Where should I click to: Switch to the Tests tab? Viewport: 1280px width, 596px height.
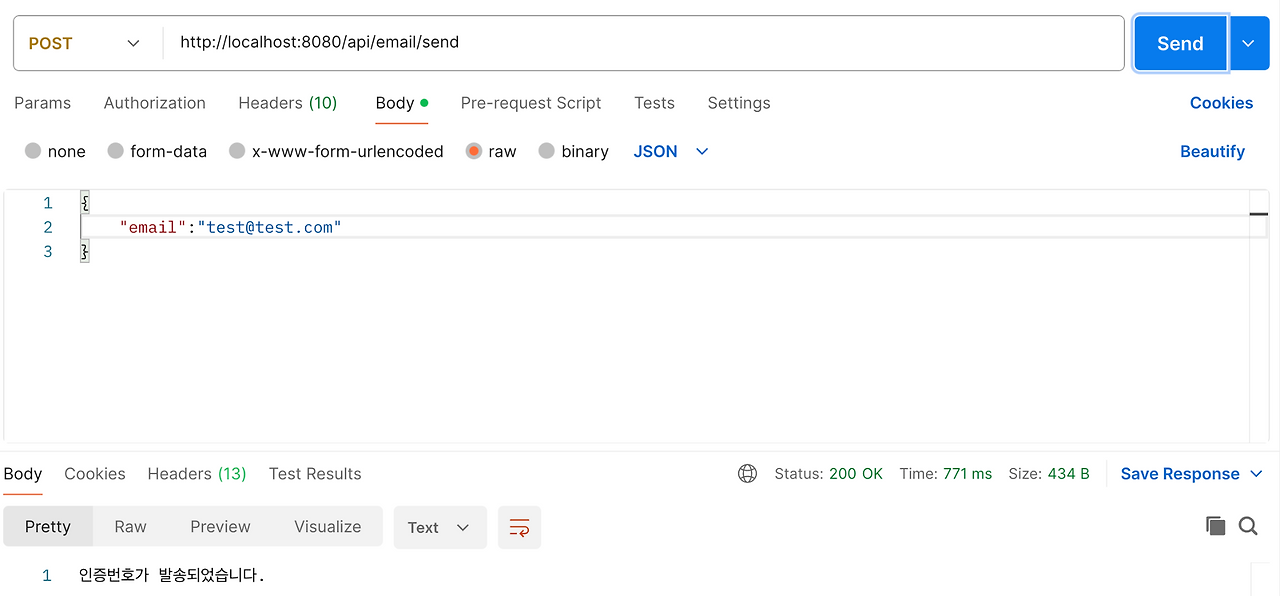(654, 103)
